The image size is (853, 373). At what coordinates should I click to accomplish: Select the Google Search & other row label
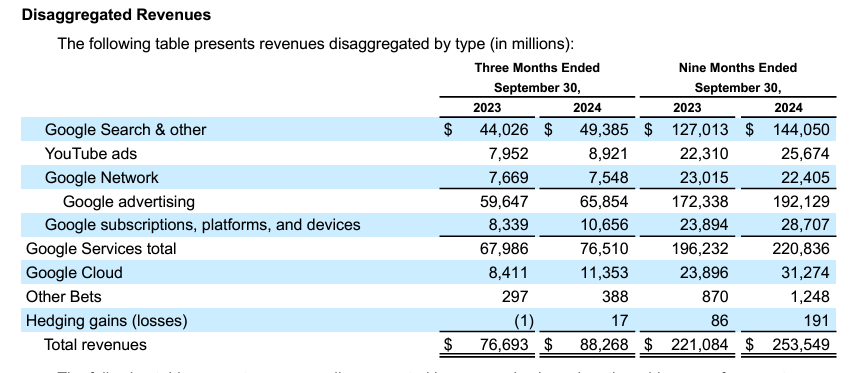click(x=126, y=129)
